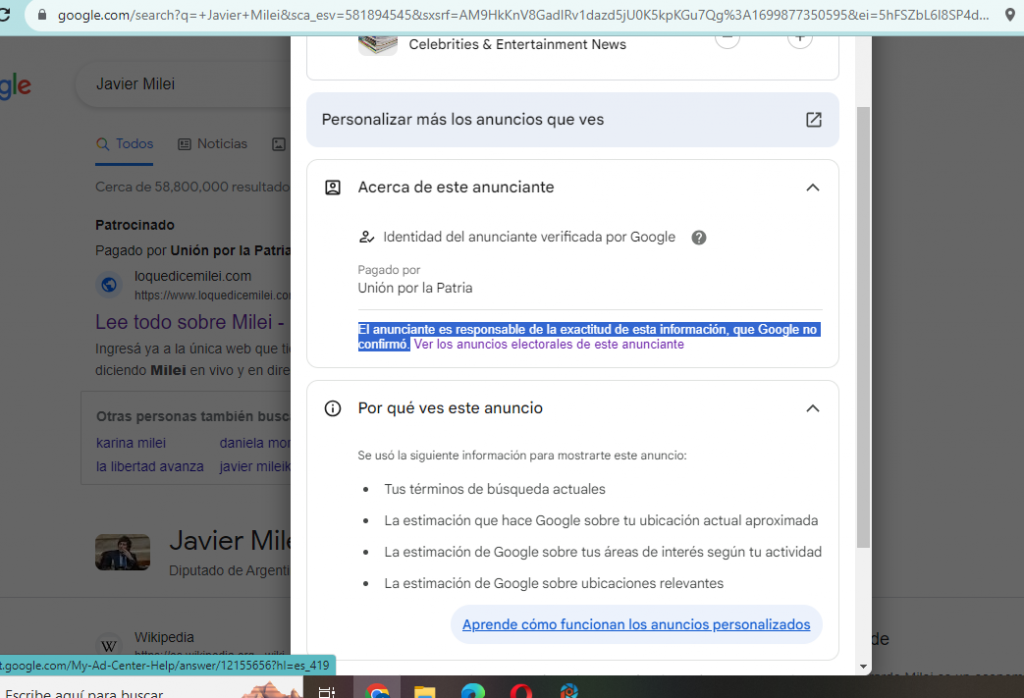The height and width of the screenshot is (698, 1024).
Task: Click help question mark next to verified identity
Action: click(699, 238)
